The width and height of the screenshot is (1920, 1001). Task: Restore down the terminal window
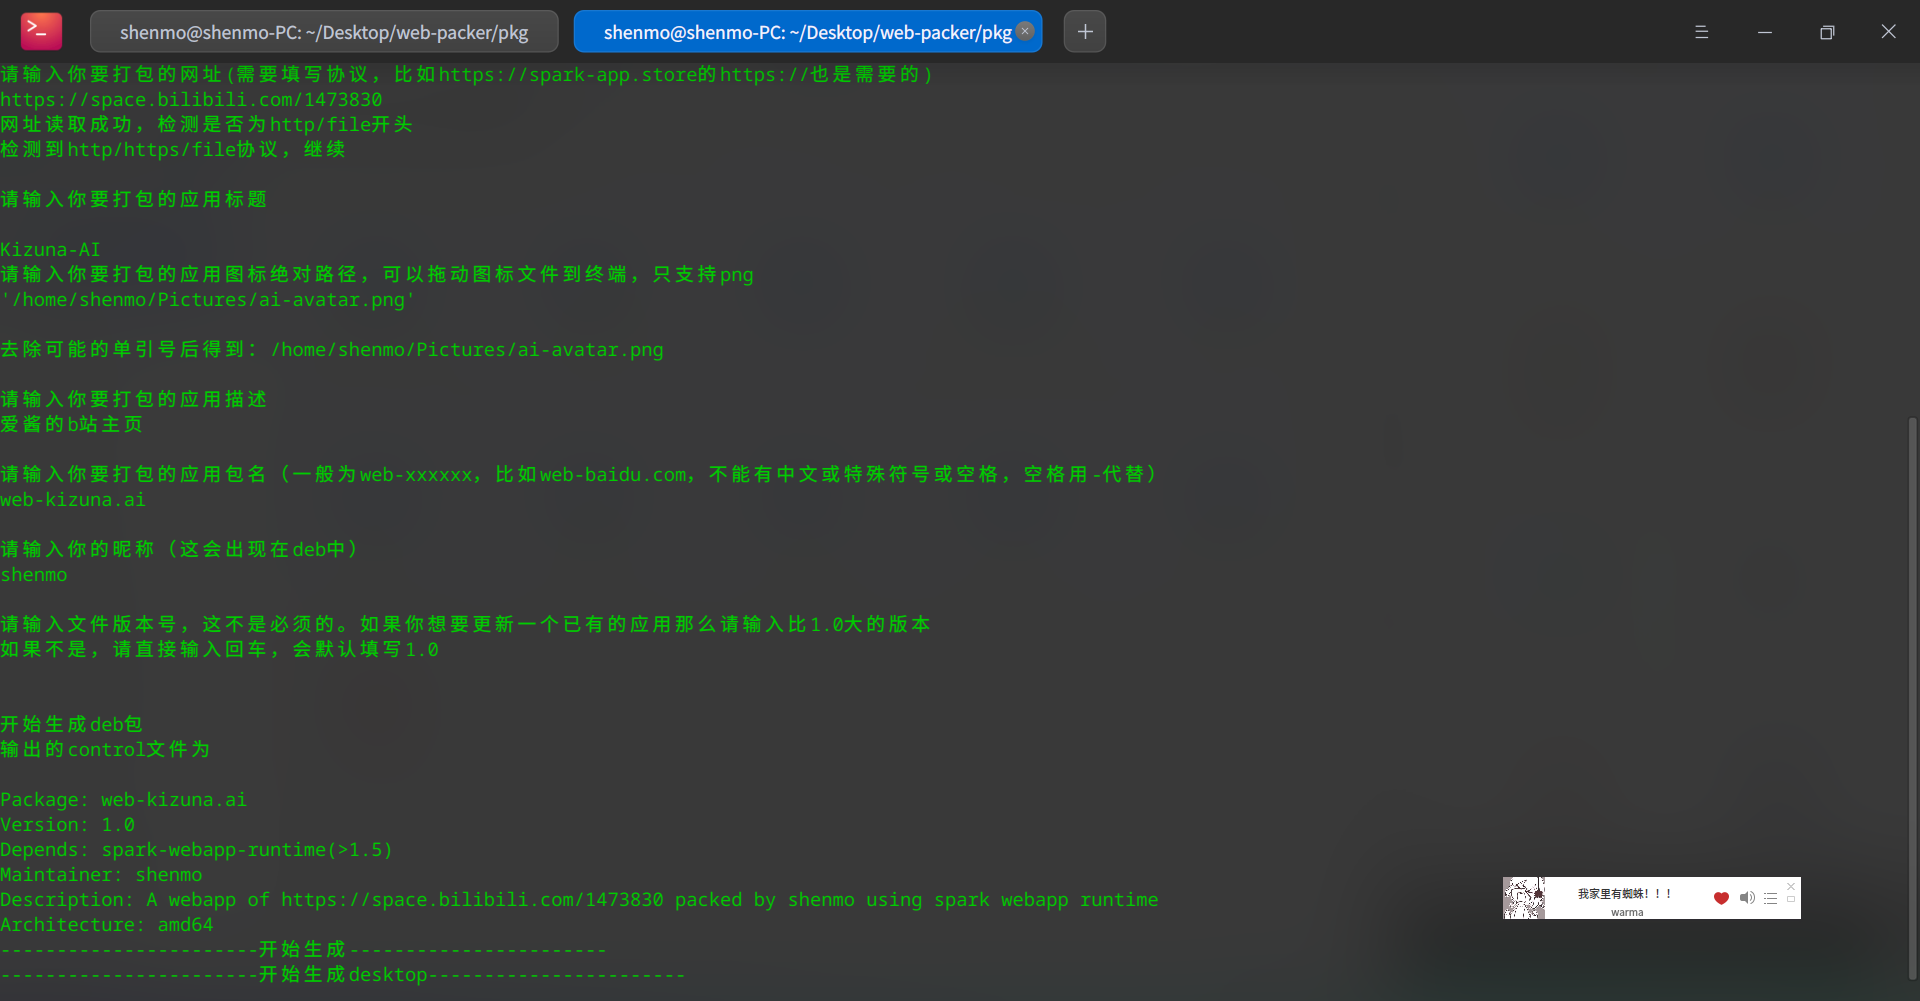point(1827,32)
